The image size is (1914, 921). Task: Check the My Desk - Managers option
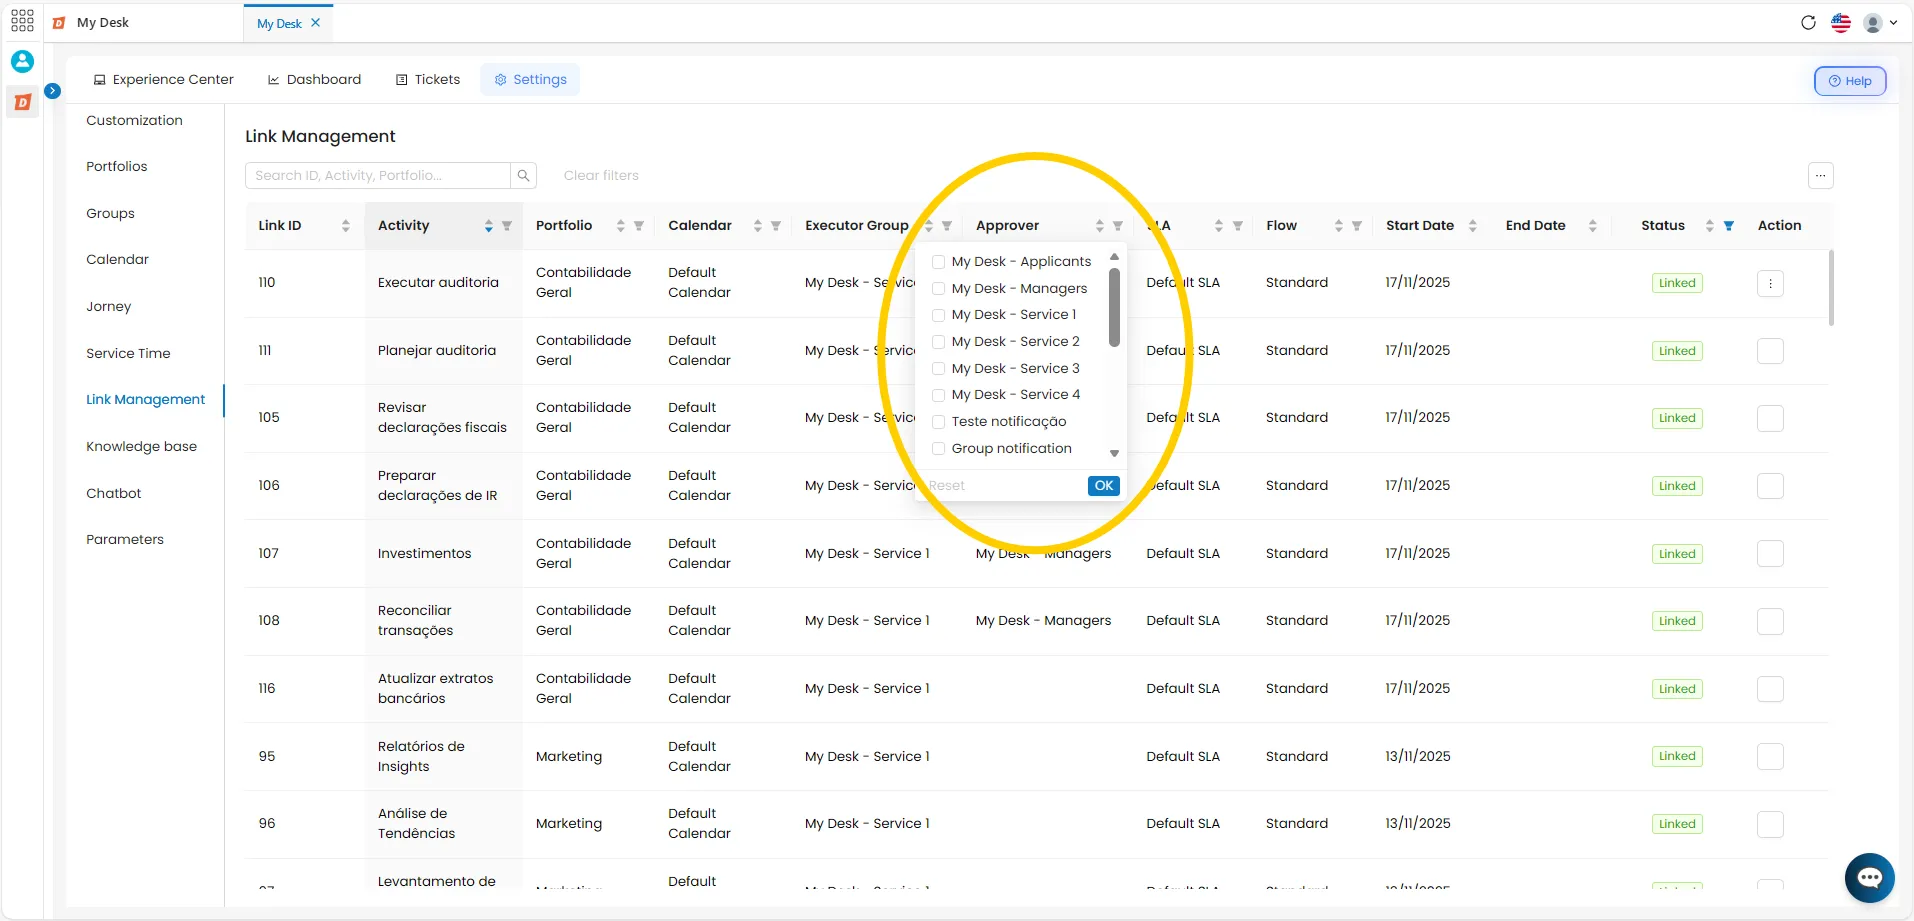[938, 289]
